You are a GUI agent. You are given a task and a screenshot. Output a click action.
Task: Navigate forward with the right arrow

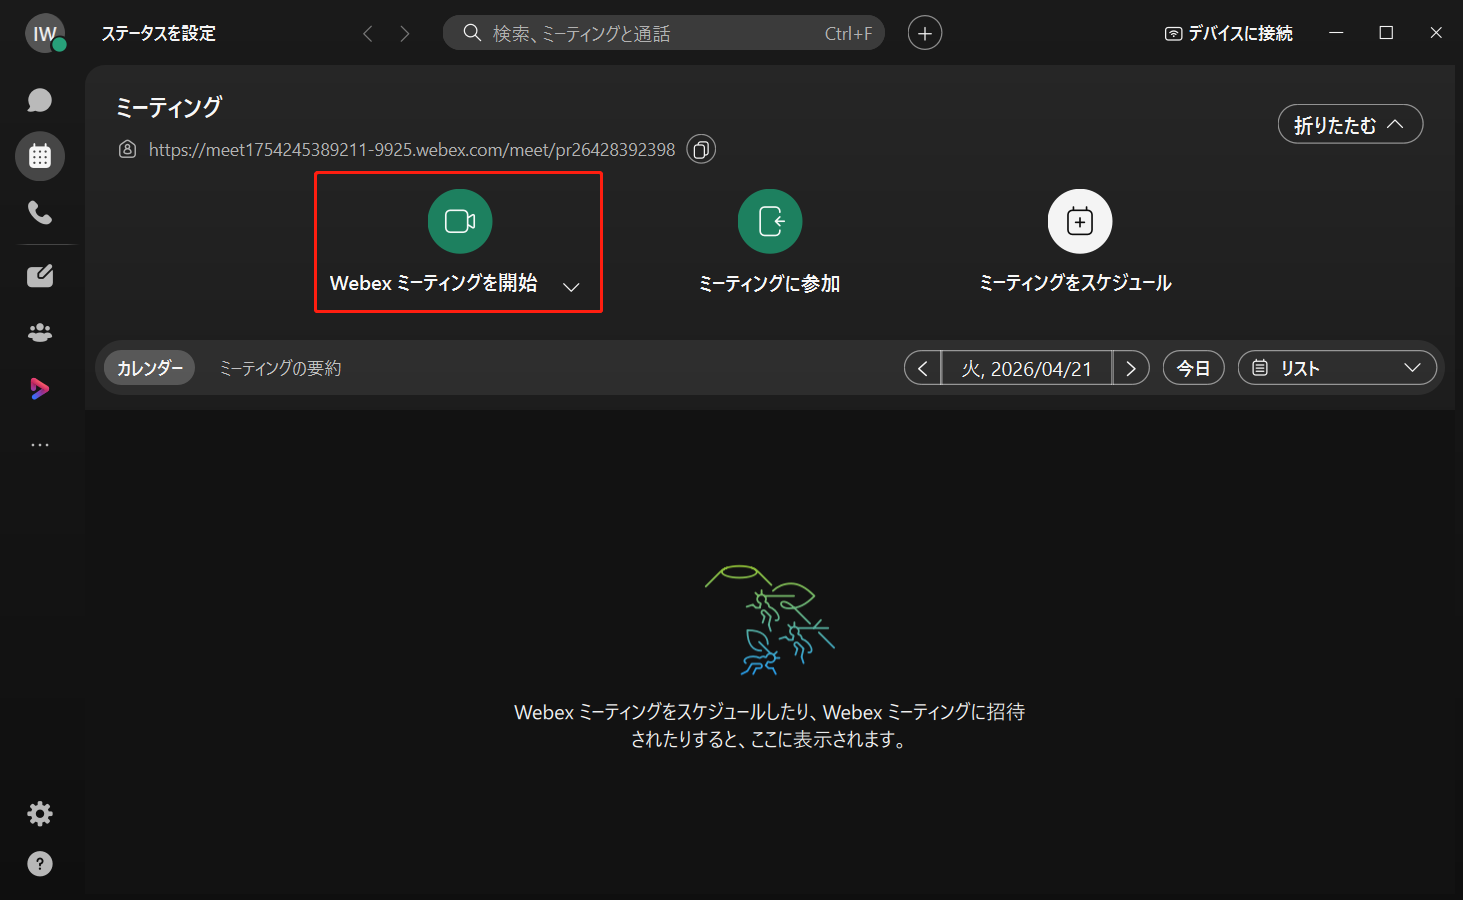[405, 34]
